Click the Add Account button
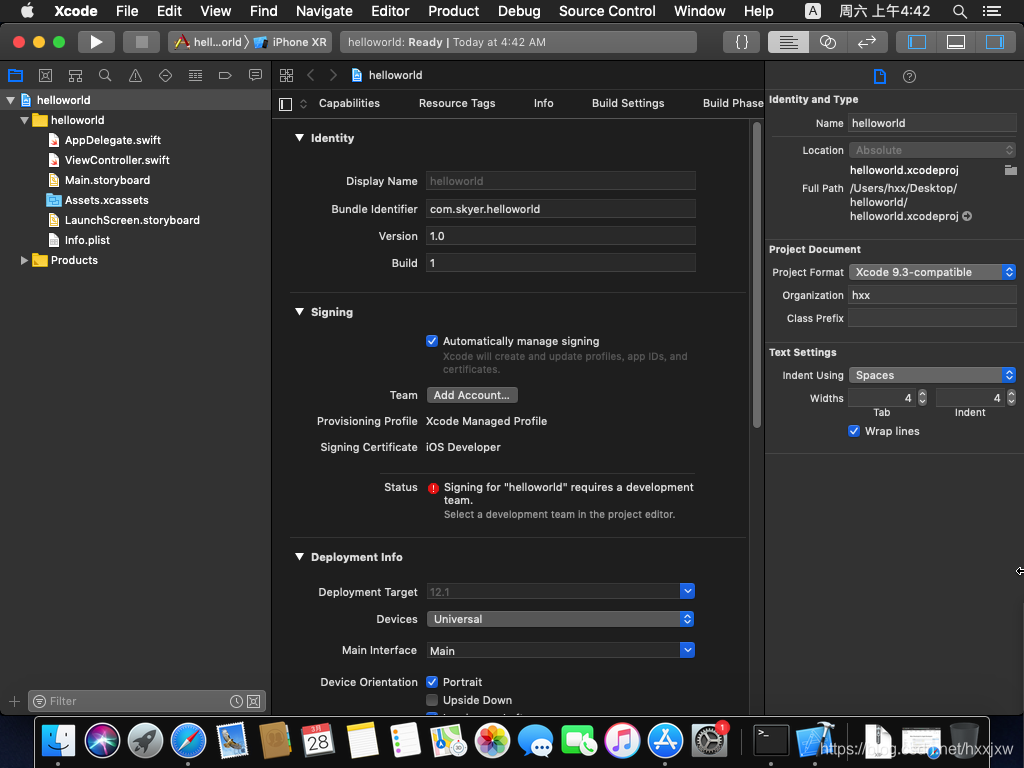 pyautogui.click(x=472, y=395)
